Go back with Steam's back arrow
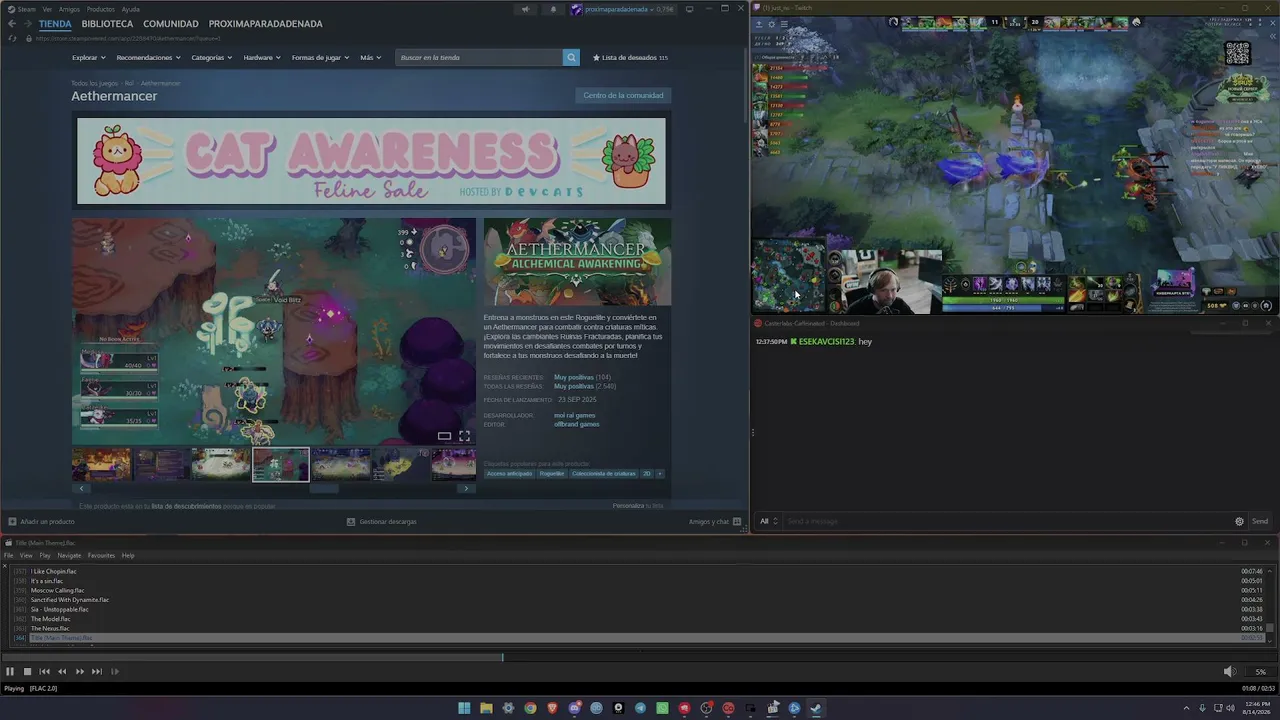The image size is (1280, 720). tap(12, 24)
